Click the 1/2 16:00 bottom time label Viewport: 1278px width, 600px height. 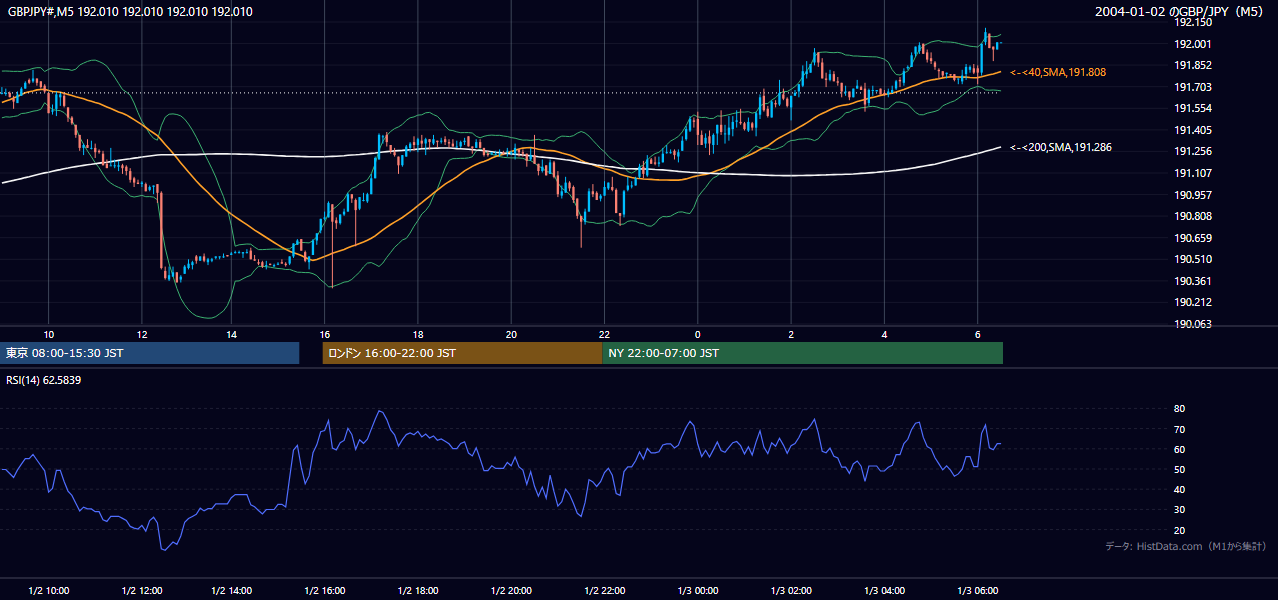324,591
